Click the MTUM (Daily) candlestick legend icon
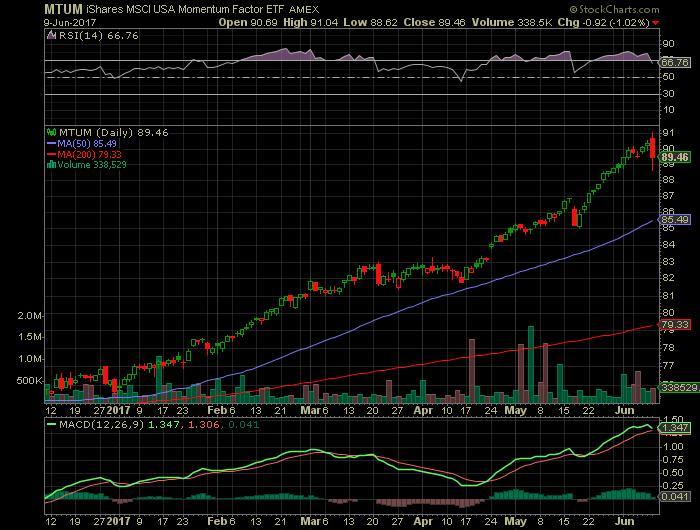This screenshot has width=700, height=530. pos(51,132)
